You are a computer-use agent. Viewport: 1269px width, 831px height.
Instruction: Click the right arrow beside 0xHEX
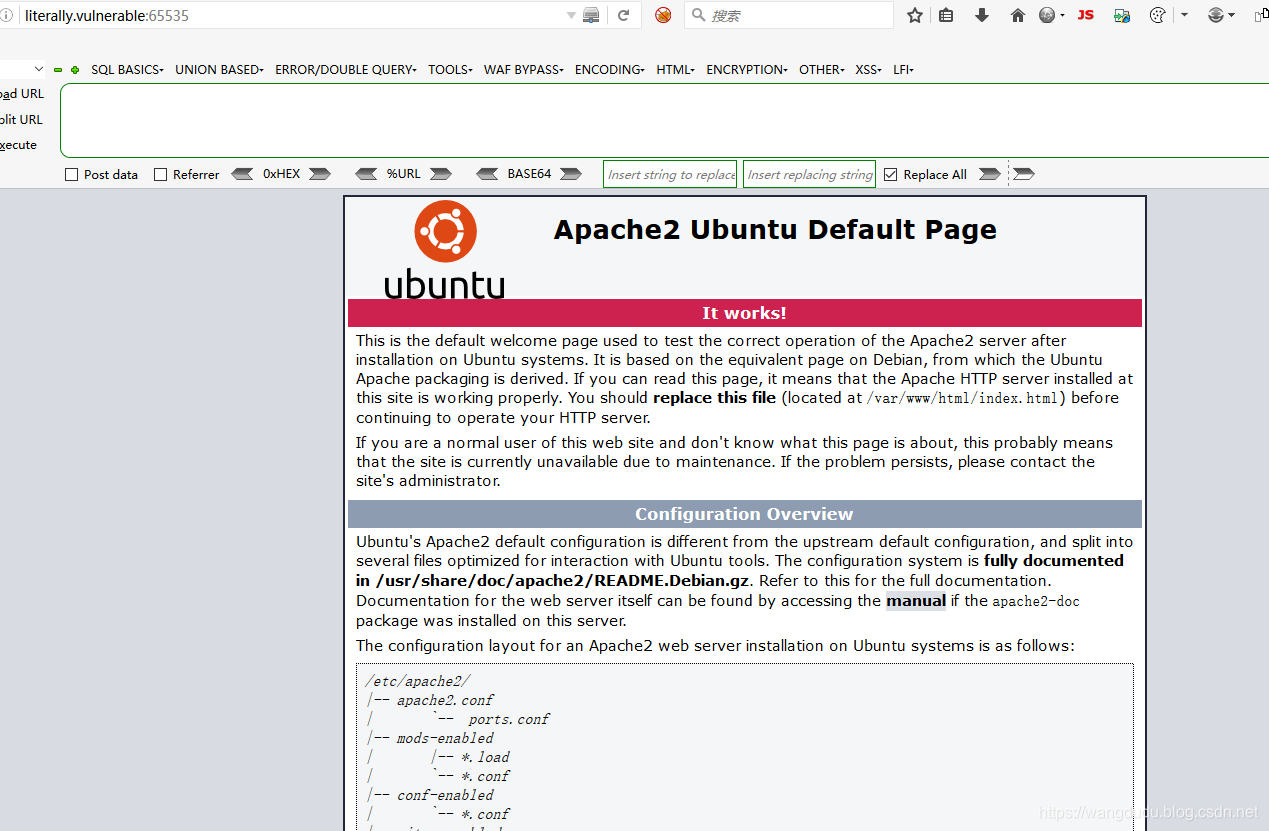[320, 174]
